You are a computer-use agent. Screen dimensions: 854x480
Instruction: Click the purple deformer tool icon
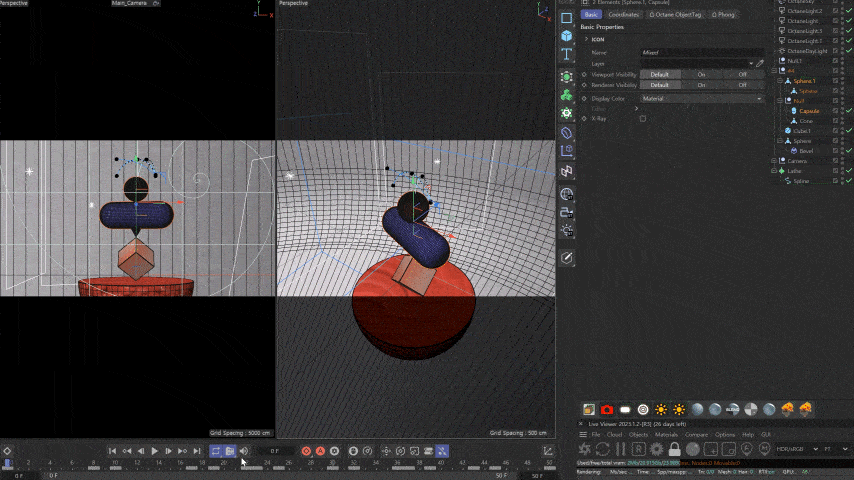coord(566,133)
